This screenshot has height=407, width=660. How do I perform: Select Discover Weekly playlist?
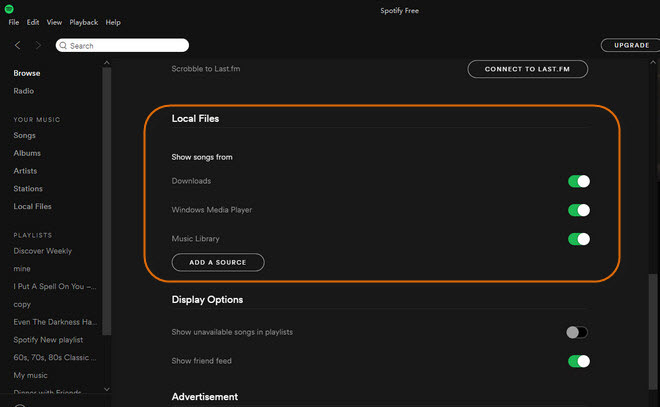(x=42, y=251)
